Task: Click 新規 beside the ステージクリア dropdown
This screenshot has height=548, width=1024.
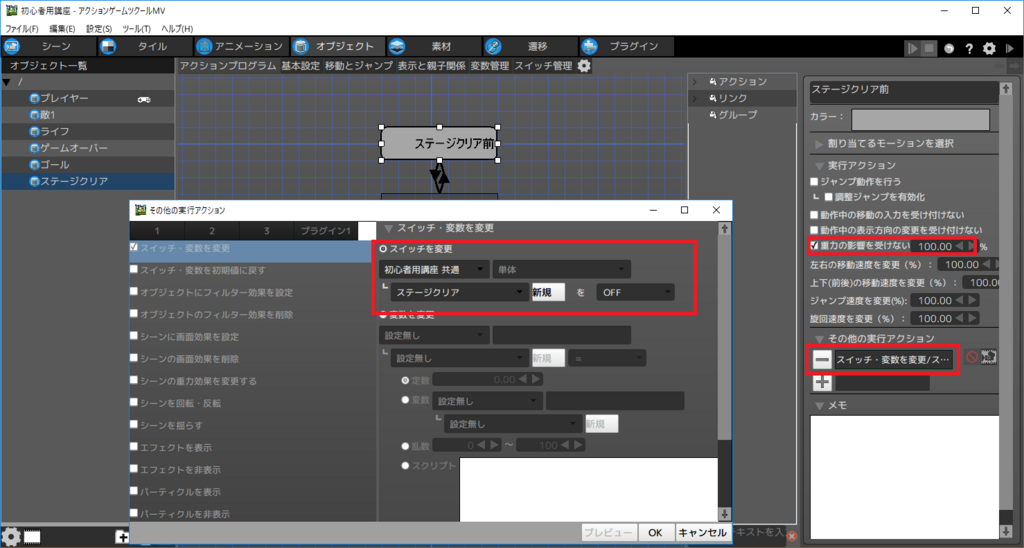Action: [x=549, y=292]
